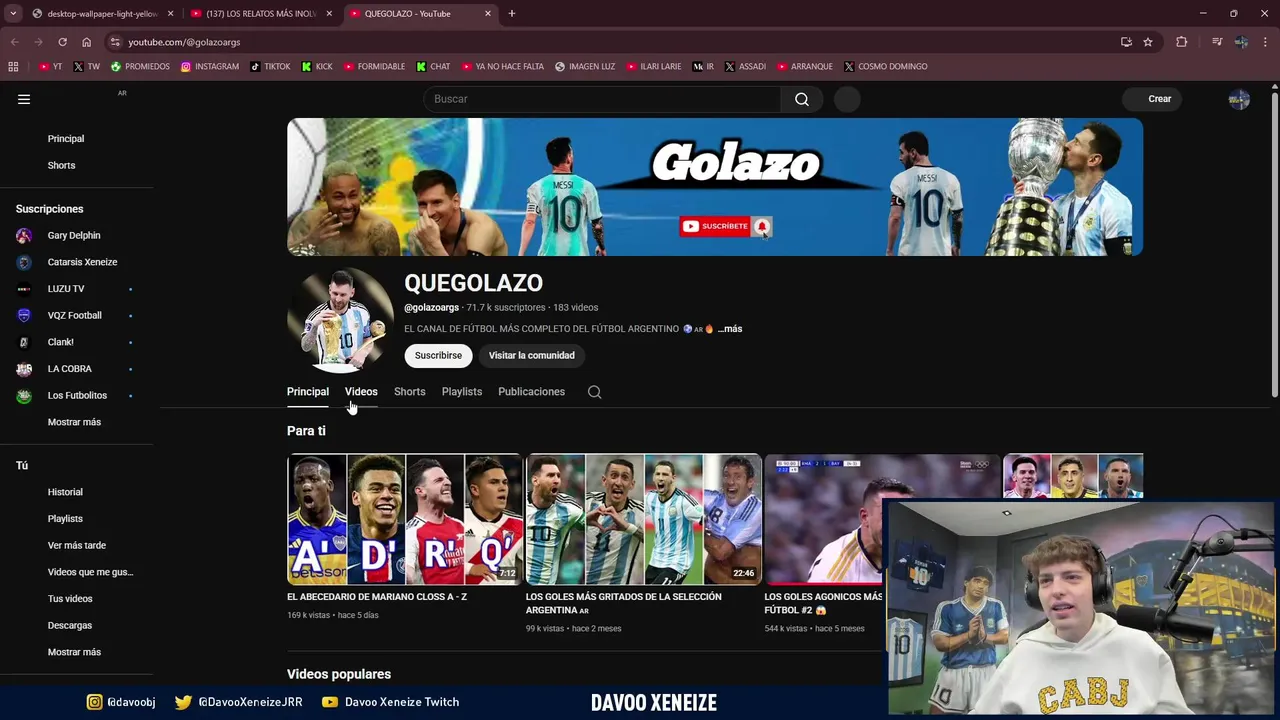Open Ver más tarde in sidebar
1280x720 pixels.
pos(77,545)
